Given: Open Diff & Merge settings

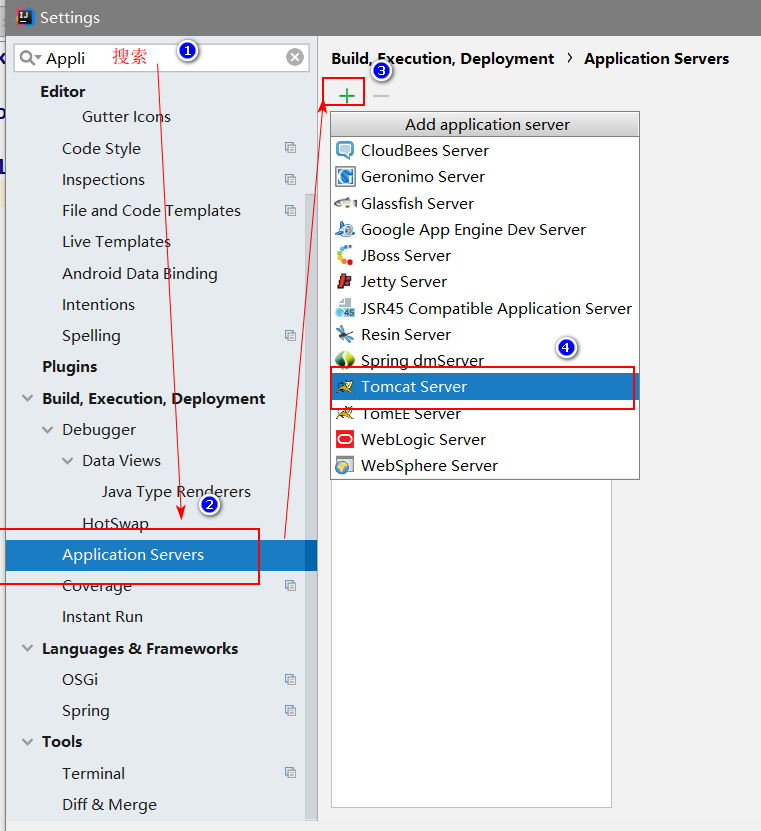Looking at the screenshot, I should pyautogui.click(x=109, y=805).
